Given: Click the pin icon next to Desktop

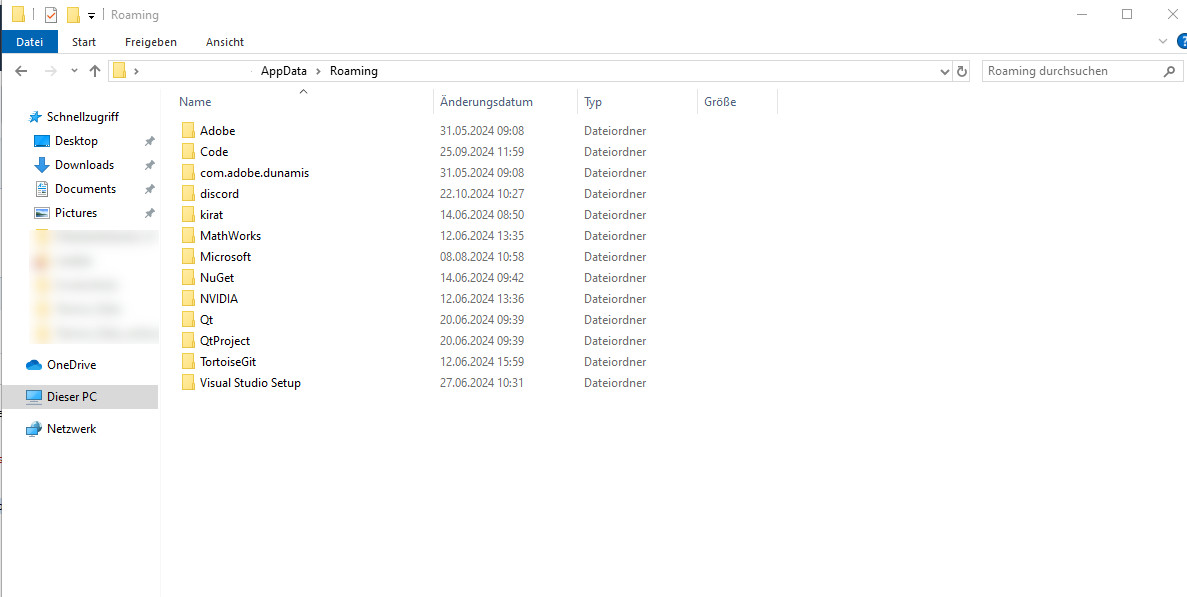Looking at the screenshot, I should point(150,141).
